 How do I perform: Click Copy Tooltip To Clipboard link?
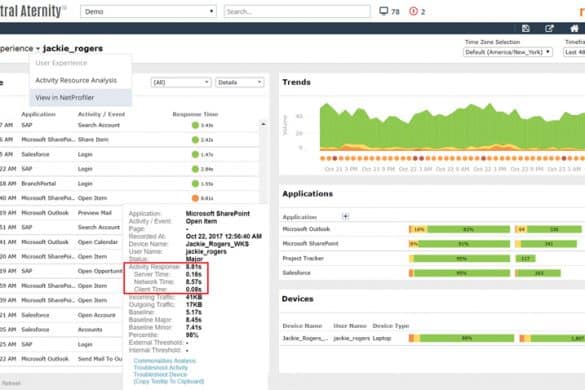click(x=169, y=381)
